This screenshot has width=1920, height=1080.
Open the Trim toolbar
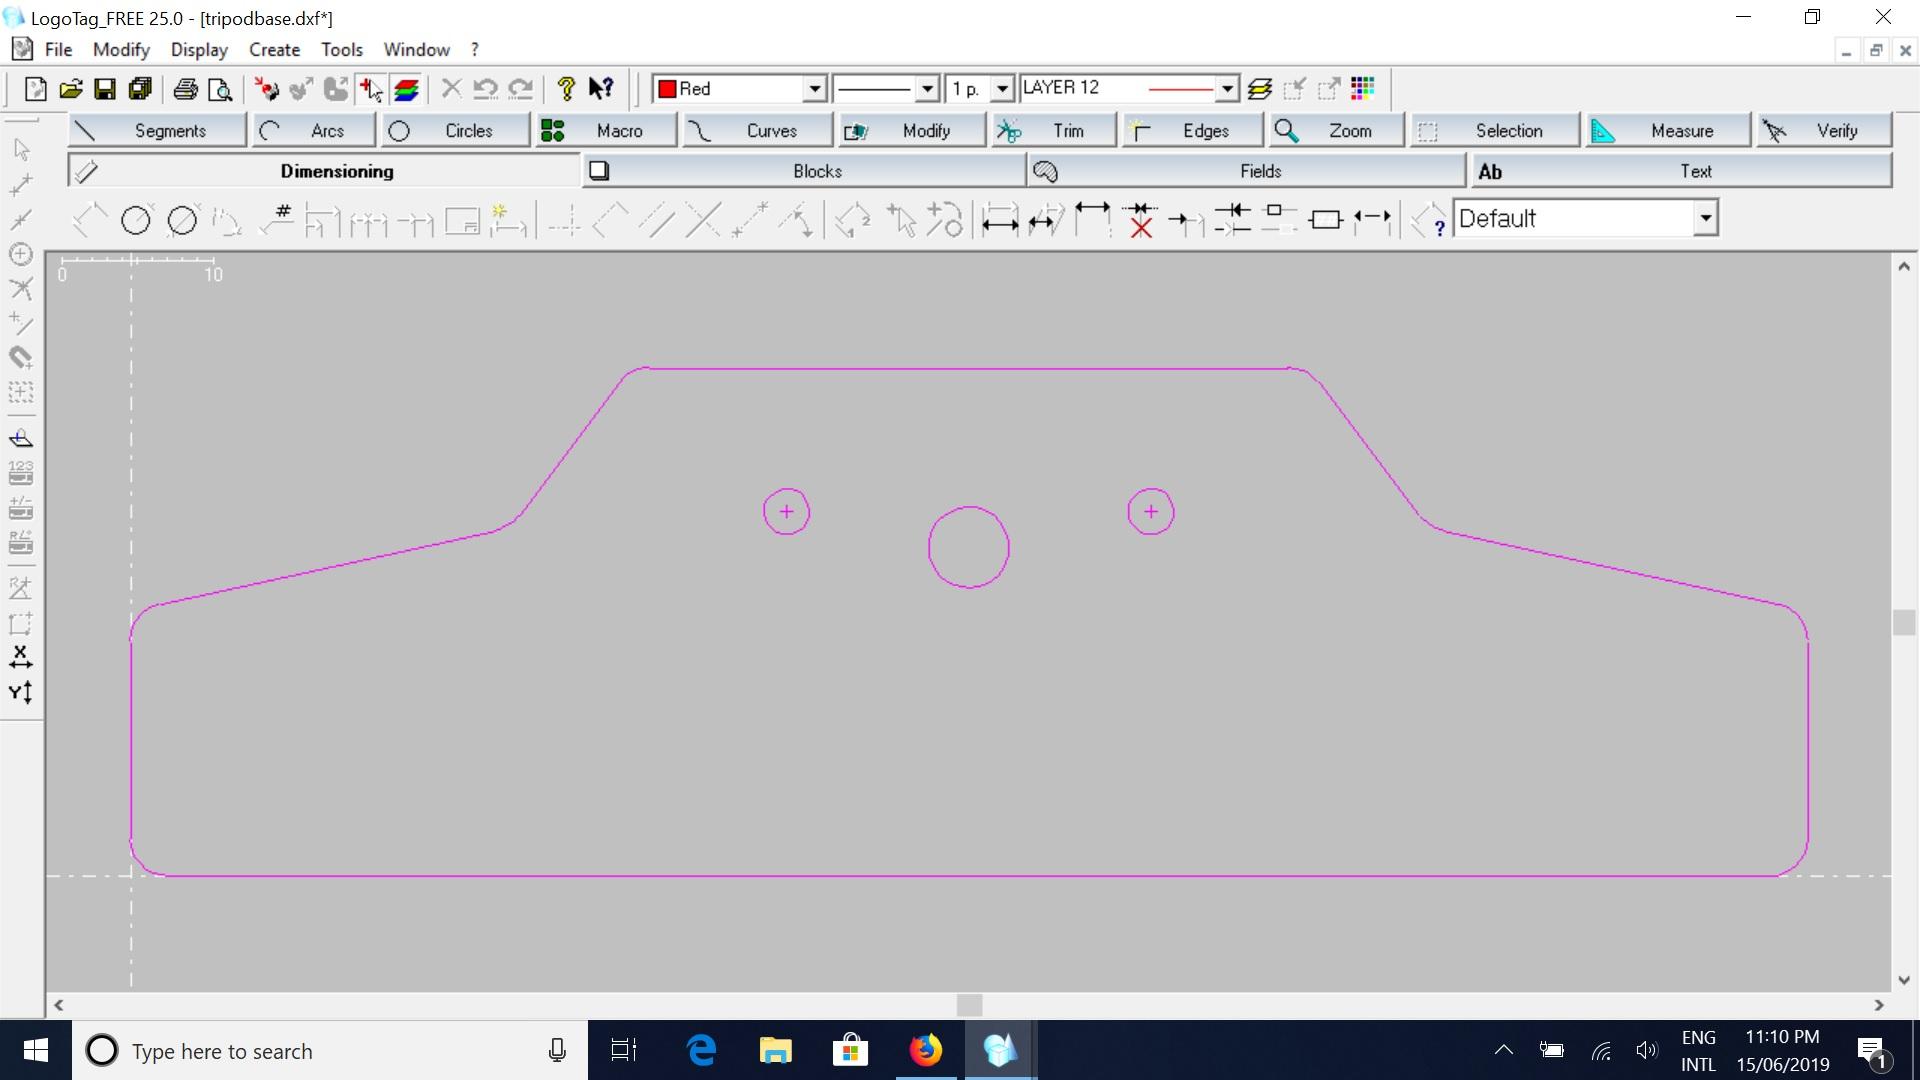[1053, 131]
